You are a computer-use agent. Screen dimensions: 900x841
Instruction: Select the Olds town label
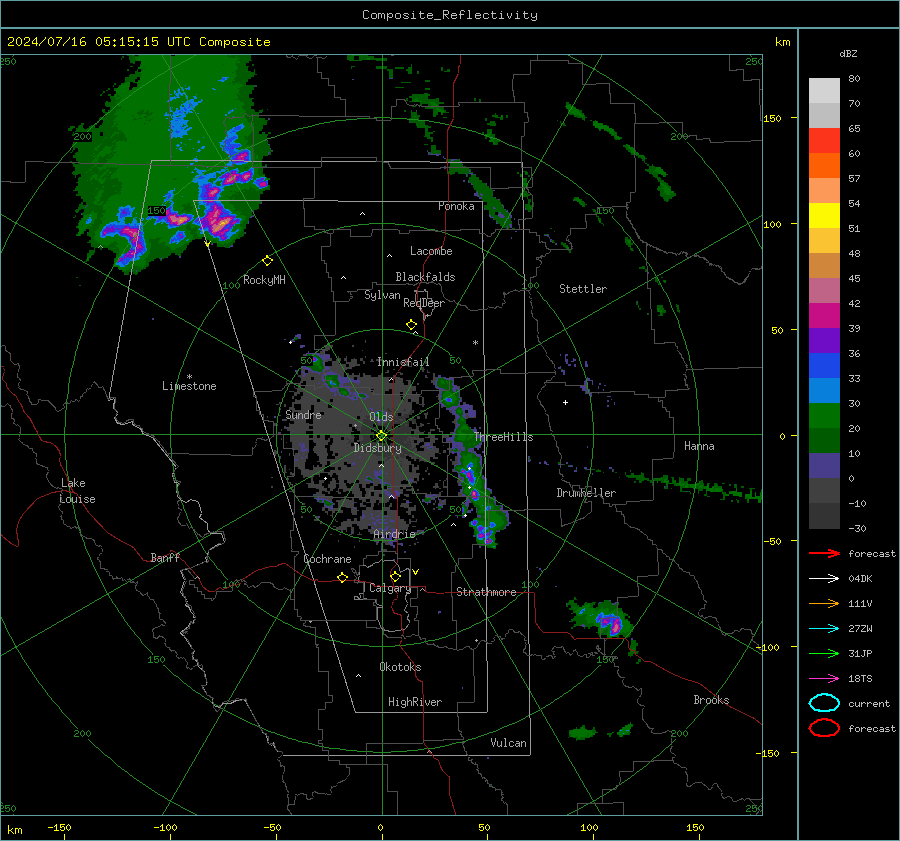[381, 416]
